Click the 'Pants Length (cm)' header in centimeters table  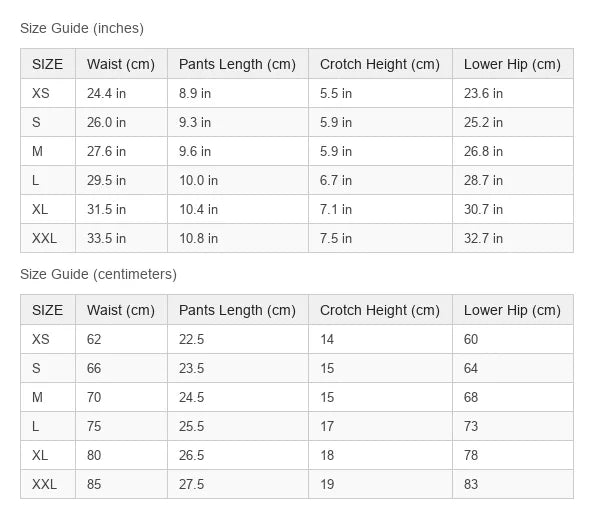tap(238, 310)
